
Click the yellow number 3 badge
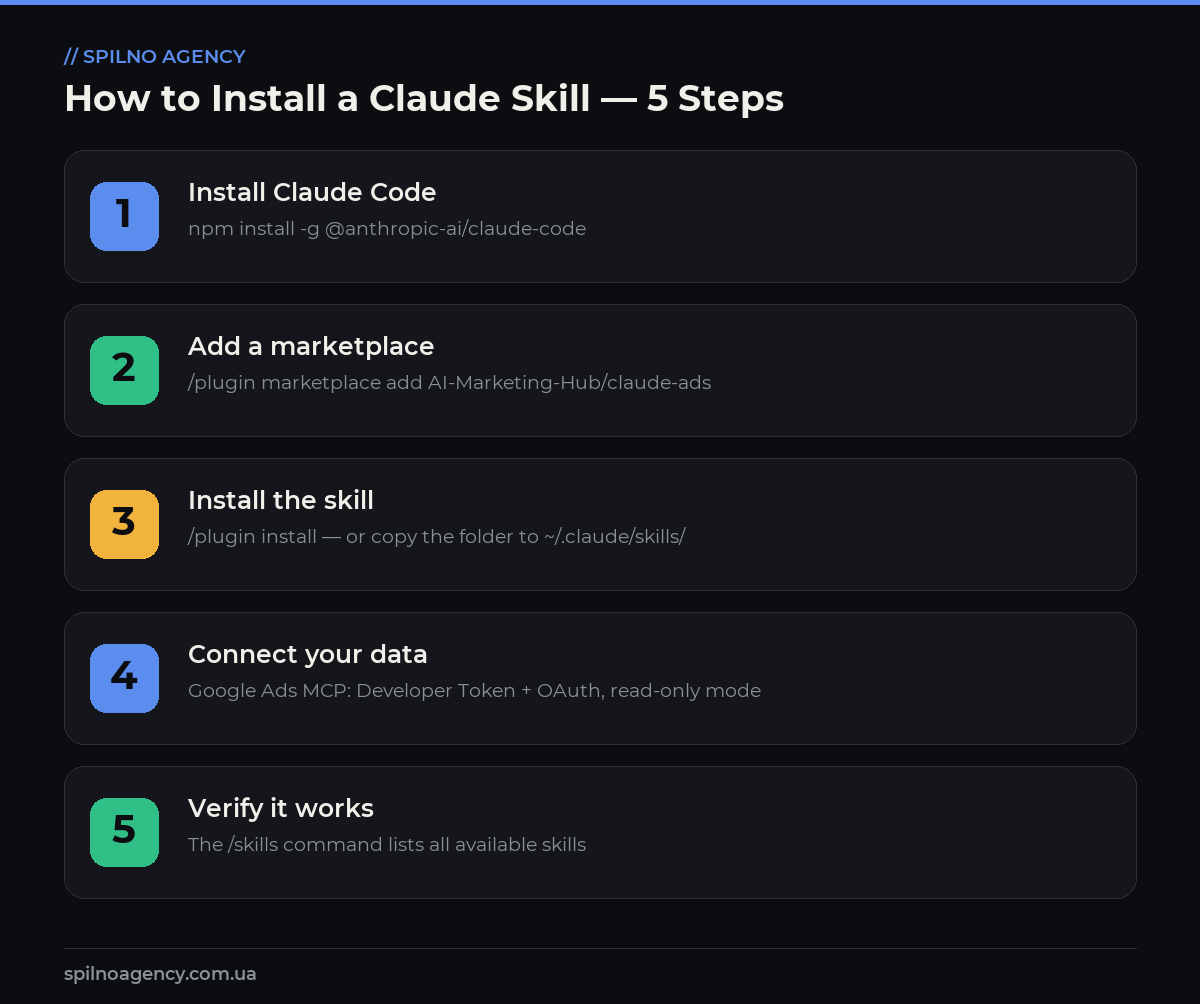coord(124,524)
